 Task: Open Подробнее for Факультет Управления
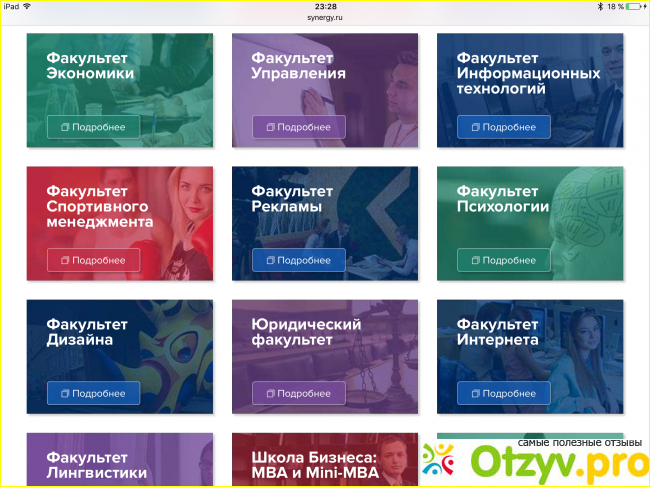(x=298, y=127)
